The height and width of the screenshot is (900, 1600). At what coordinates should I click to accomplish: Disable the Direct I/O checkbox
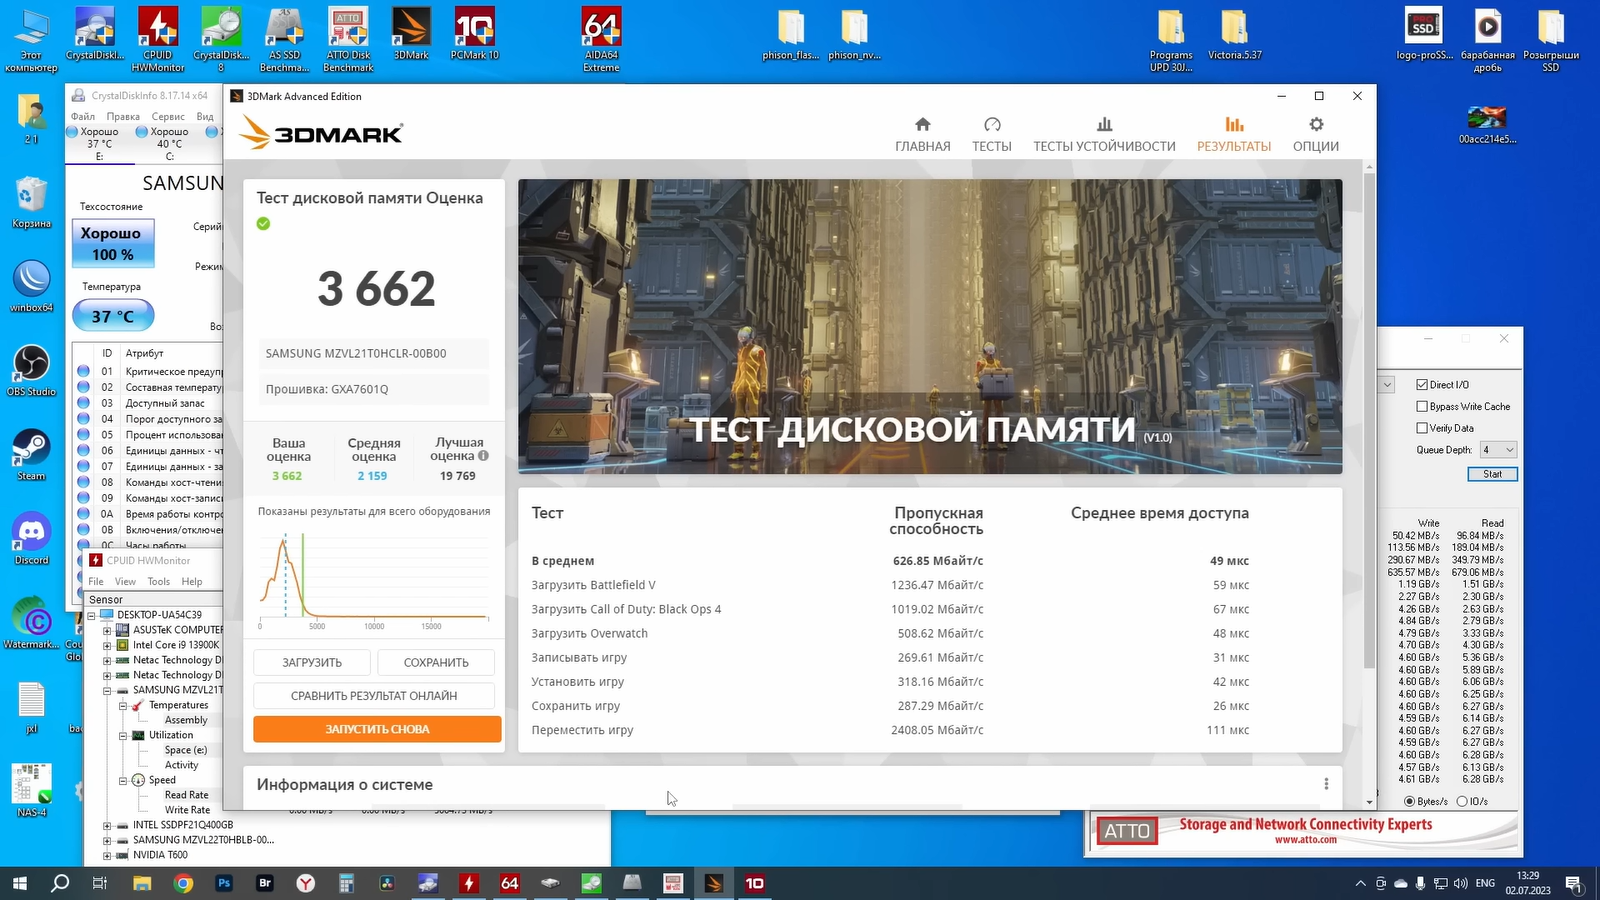point(1422,385)
